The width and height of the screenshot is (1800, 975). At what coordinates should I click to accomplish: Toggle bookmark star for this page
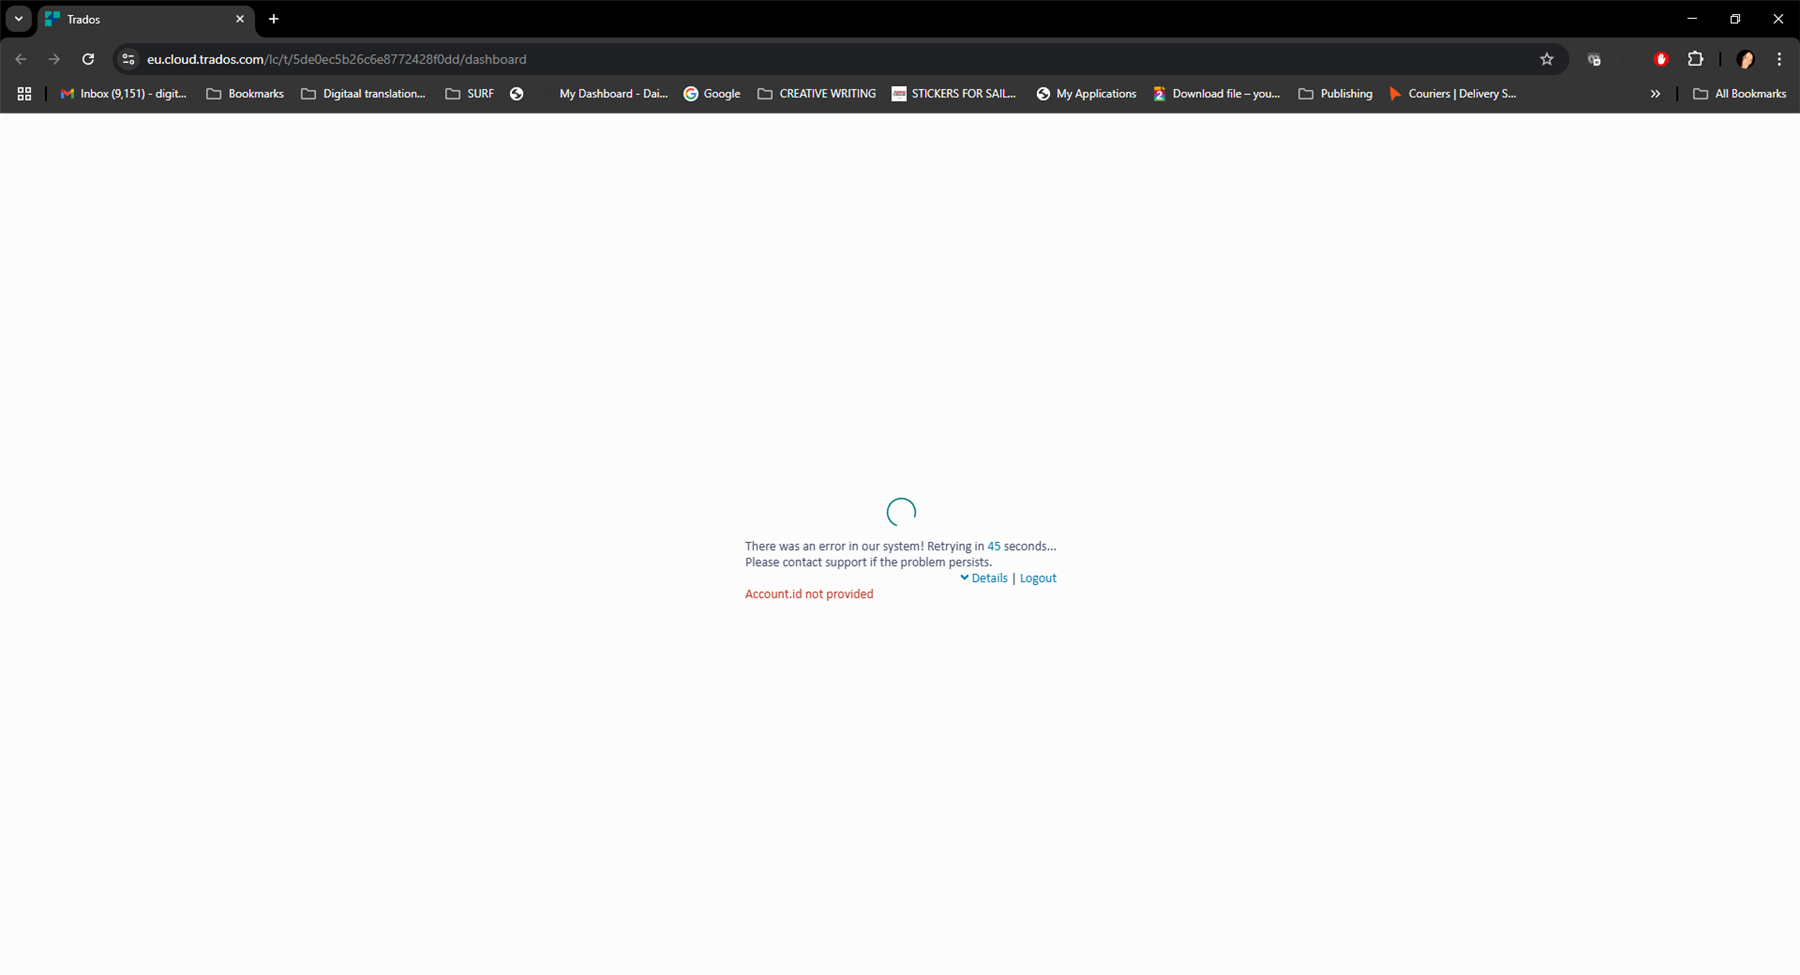coord(1547,59)
